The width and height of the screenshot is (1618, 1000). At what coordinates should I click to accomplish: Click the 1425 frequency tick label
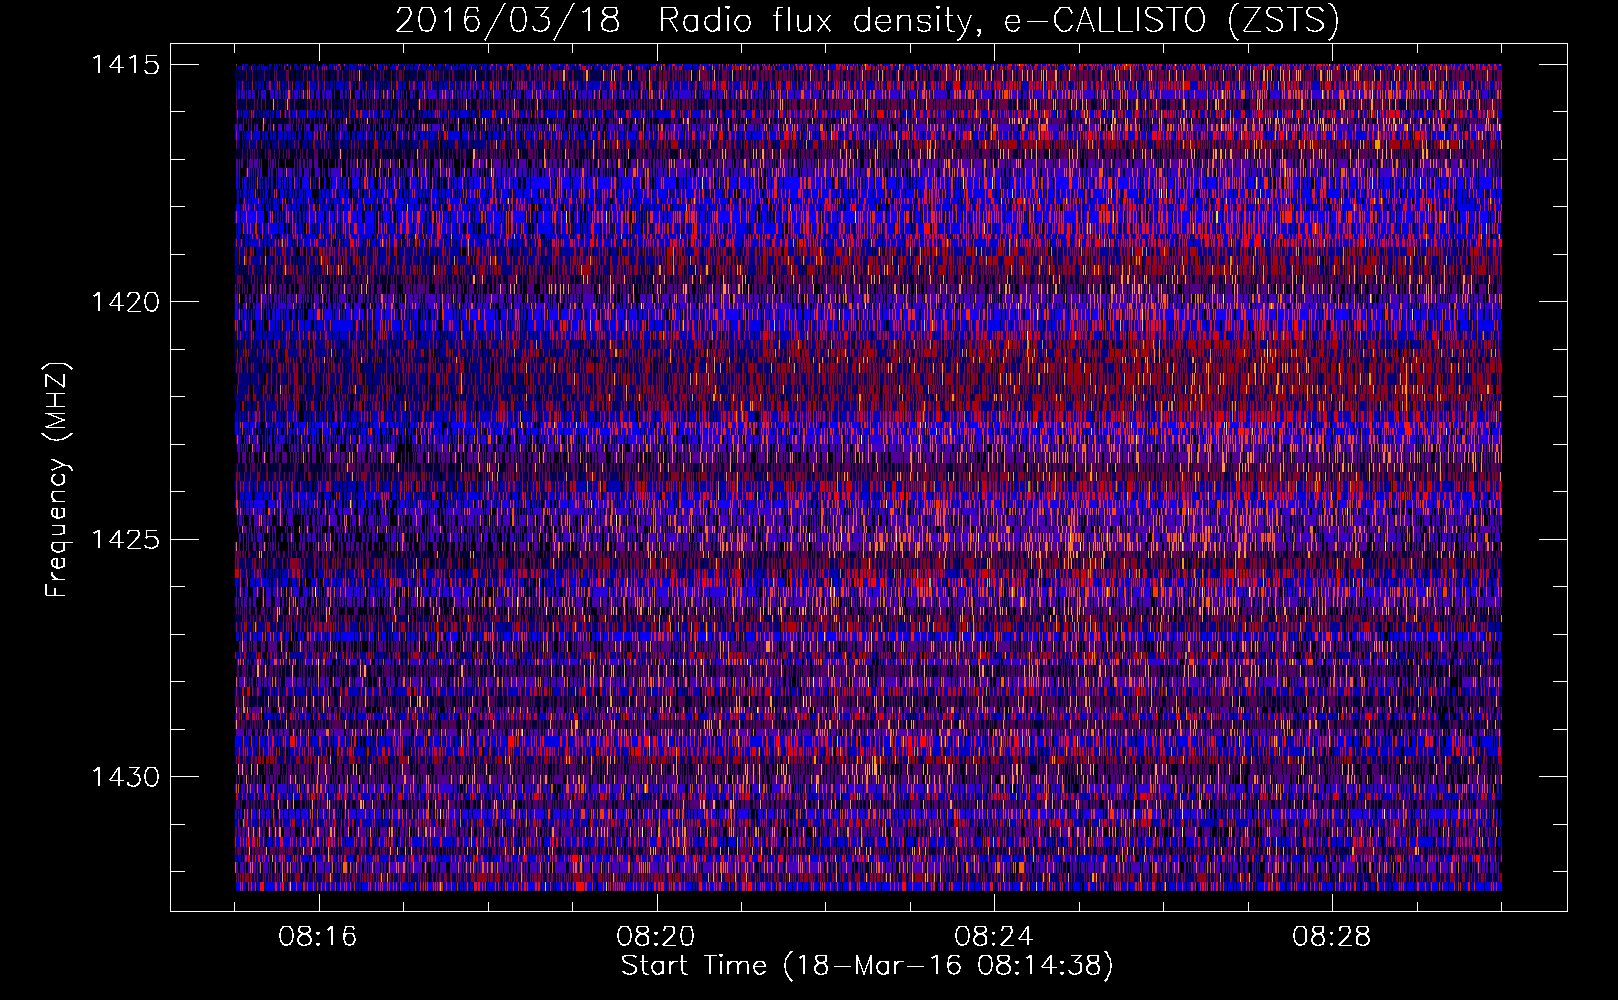pyautogui.click(x=125, y=540)
